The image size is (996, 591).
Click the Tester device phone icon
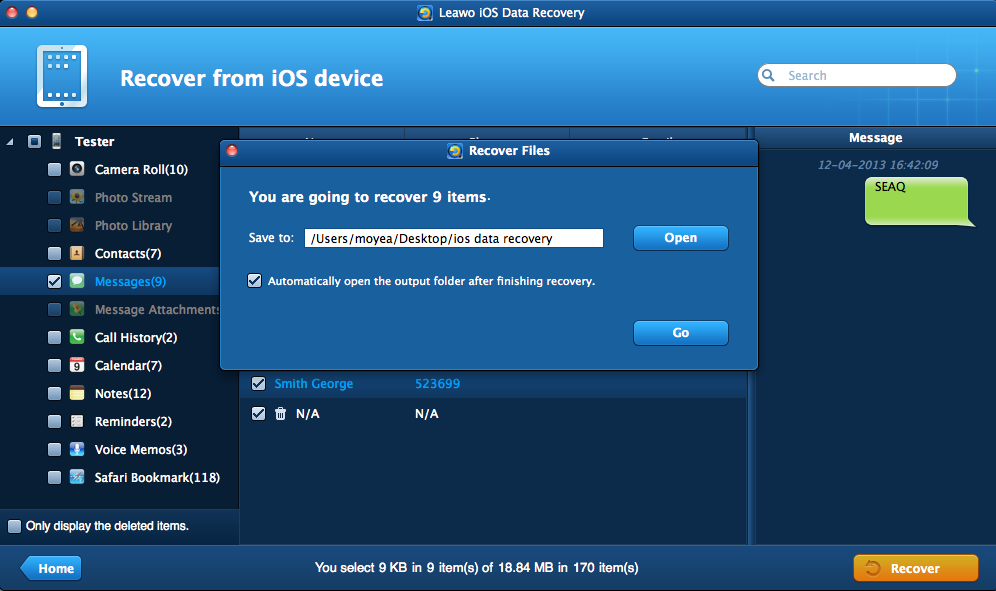(57, 141)
